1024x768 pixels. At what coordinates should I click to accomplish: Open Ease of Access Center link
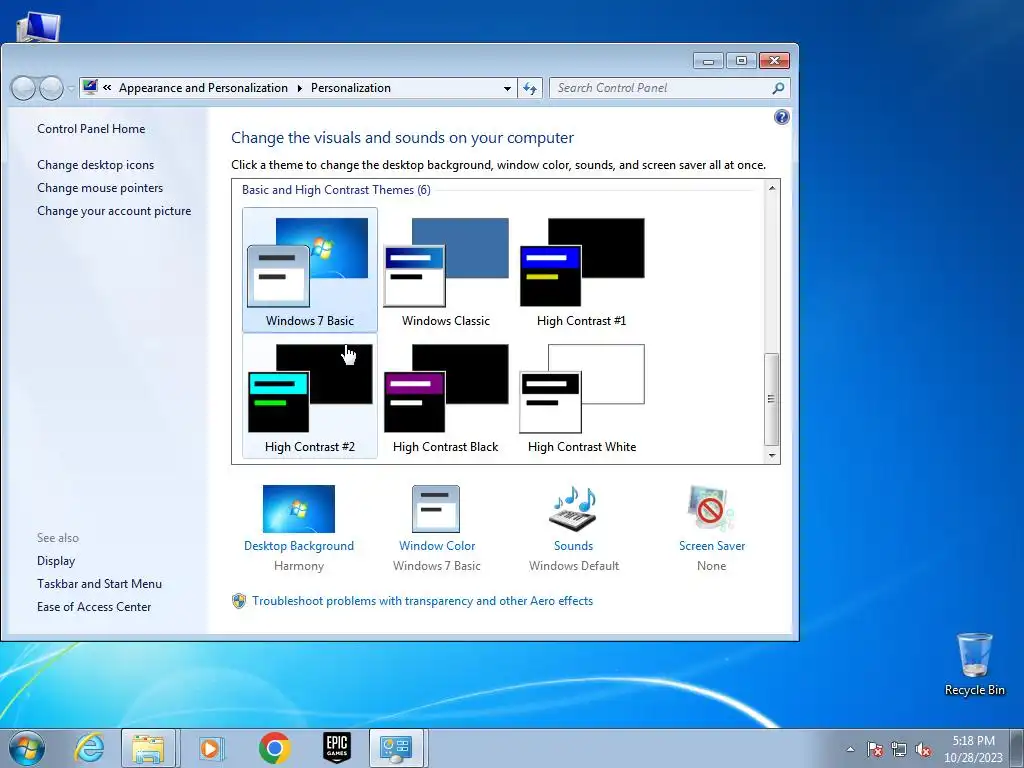(x=93, y=607)
